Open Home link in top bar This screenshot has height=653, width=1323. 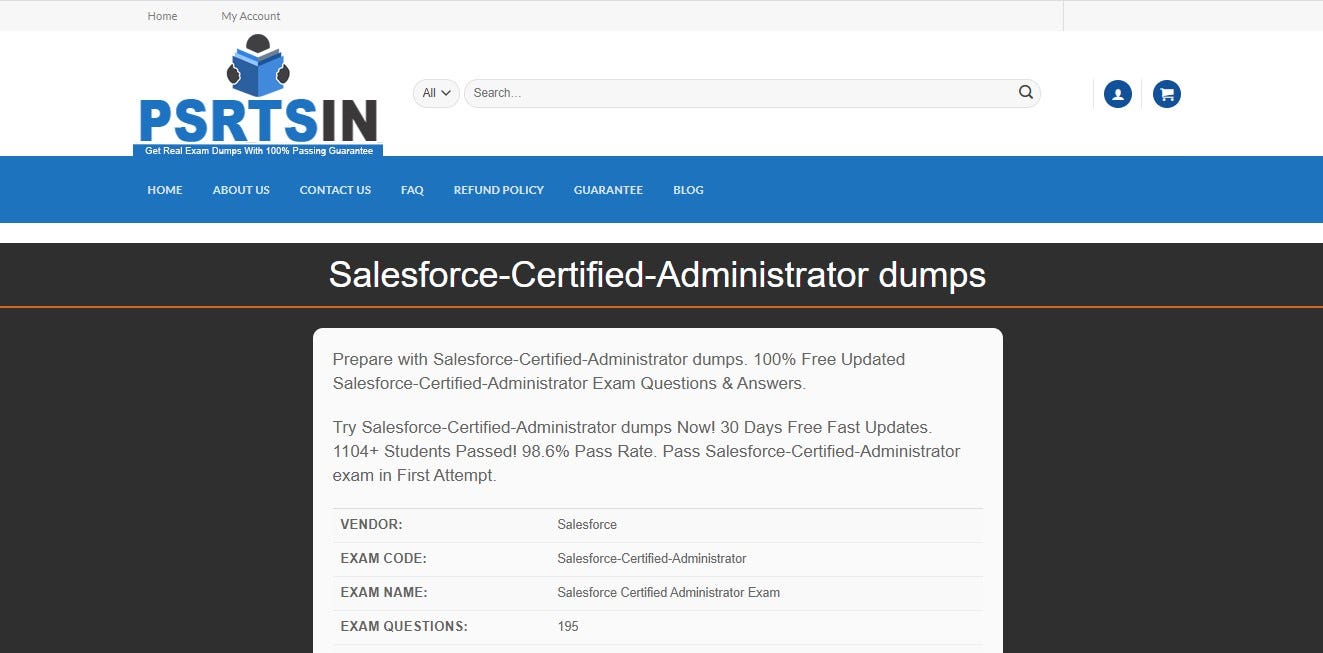(x=162, y=16)
